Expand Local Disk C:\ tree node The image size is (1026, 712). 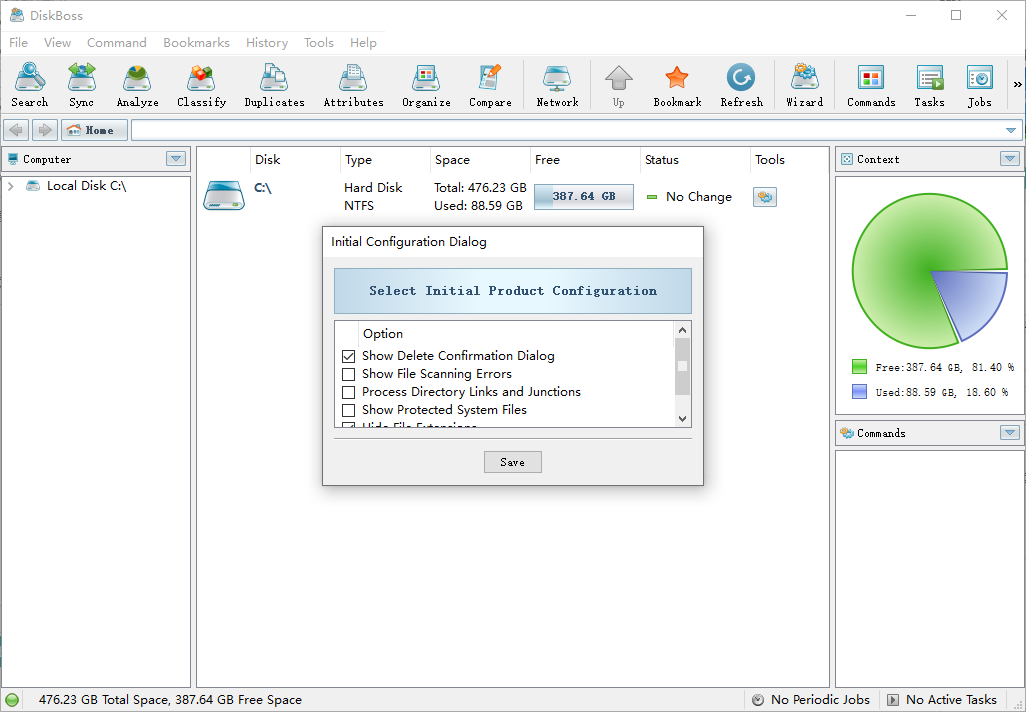[10, 186]
